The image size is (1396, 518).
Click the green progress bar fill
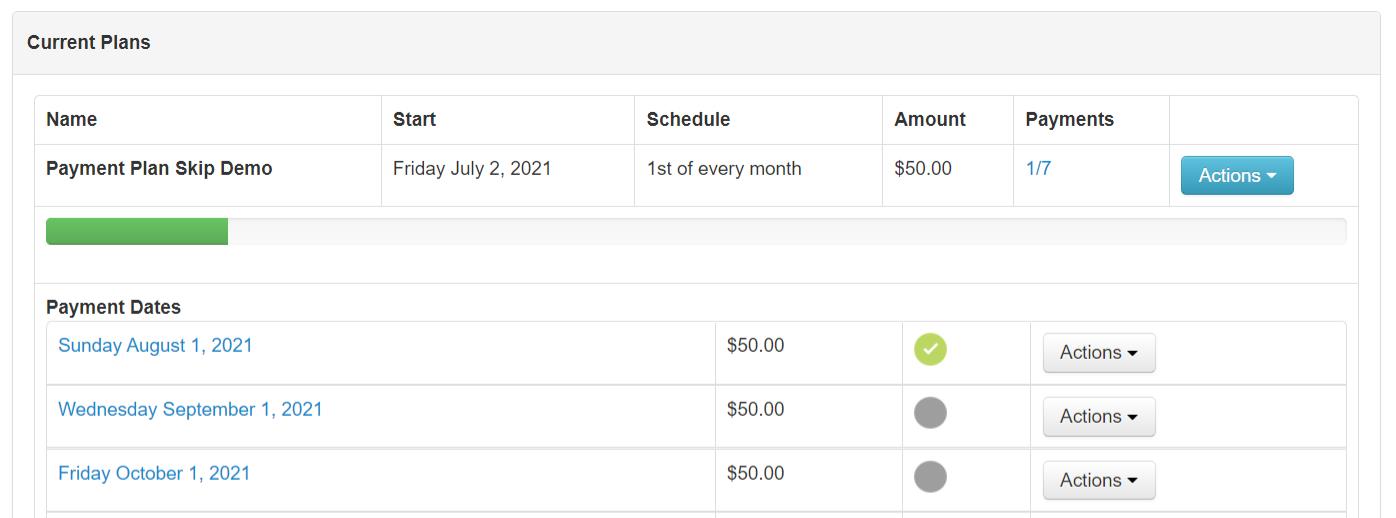(137, 231)
